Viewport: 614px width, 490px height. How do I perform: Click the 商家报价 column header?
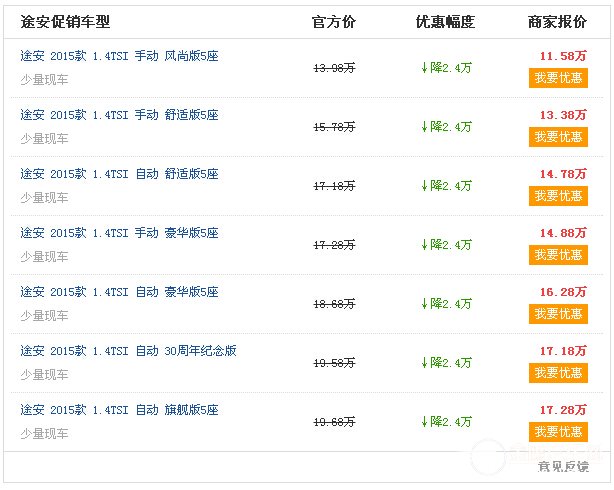pos(557,22)
